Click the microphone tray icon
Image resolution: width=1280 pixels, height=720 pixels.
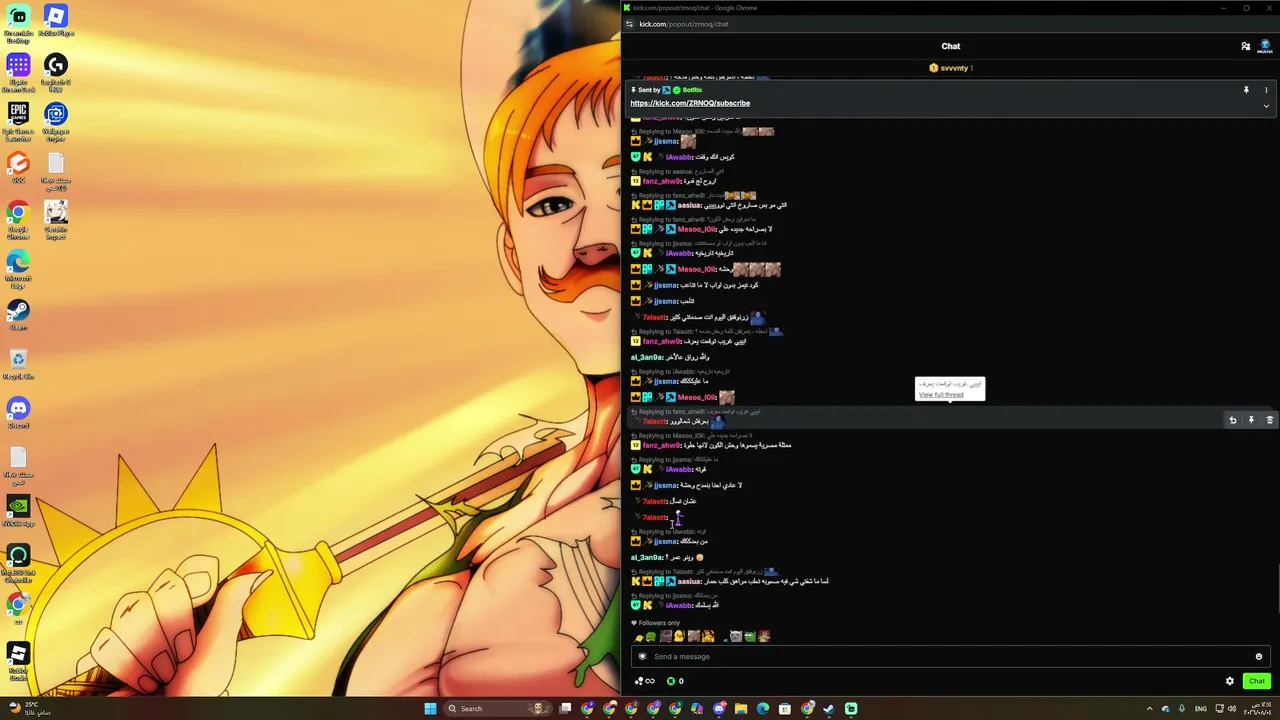pyautogui.click(x=1182, y=708)
